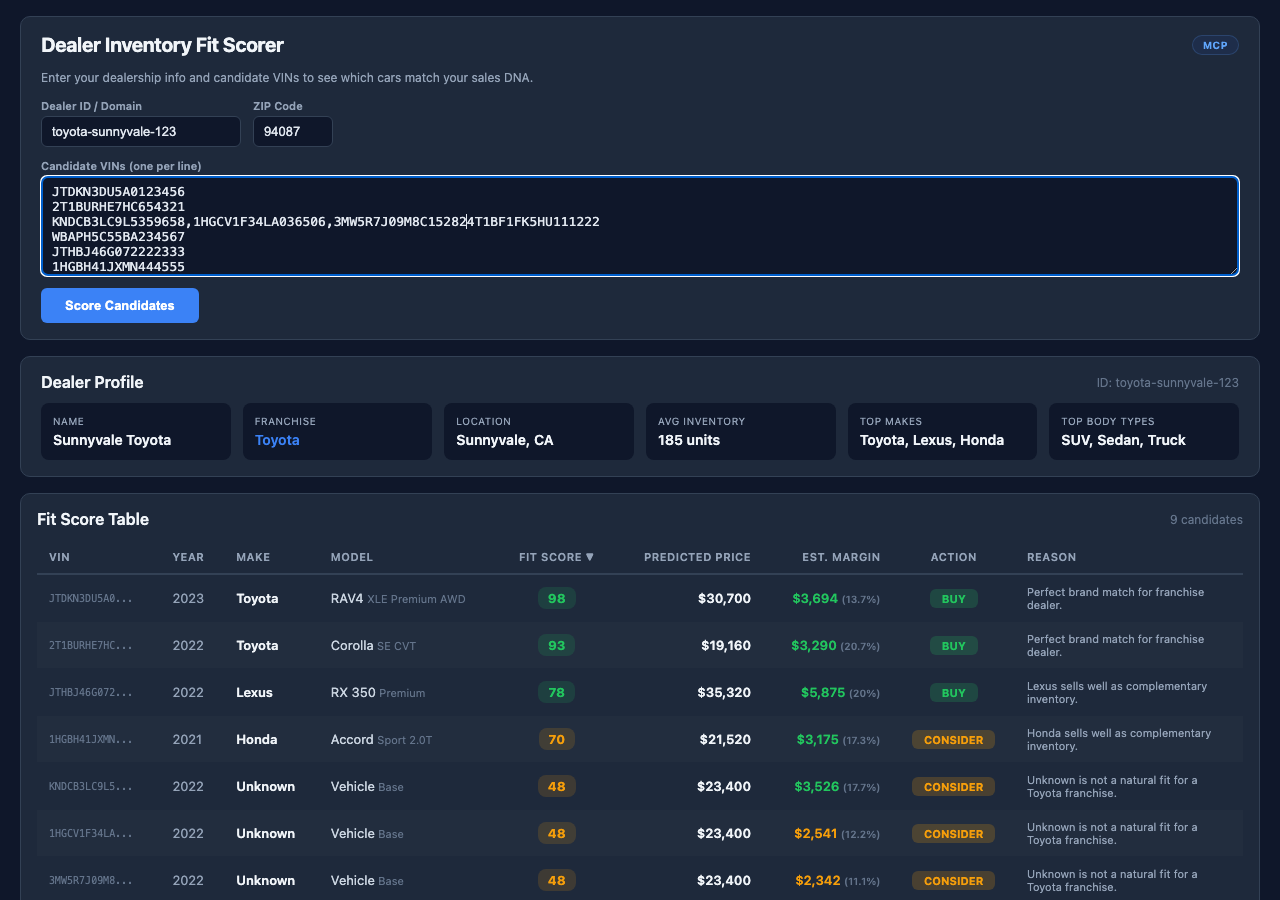Screen dimensions: 1280x900
Task: Click the $19,160 predicted price
Action: tap(725, 646)
